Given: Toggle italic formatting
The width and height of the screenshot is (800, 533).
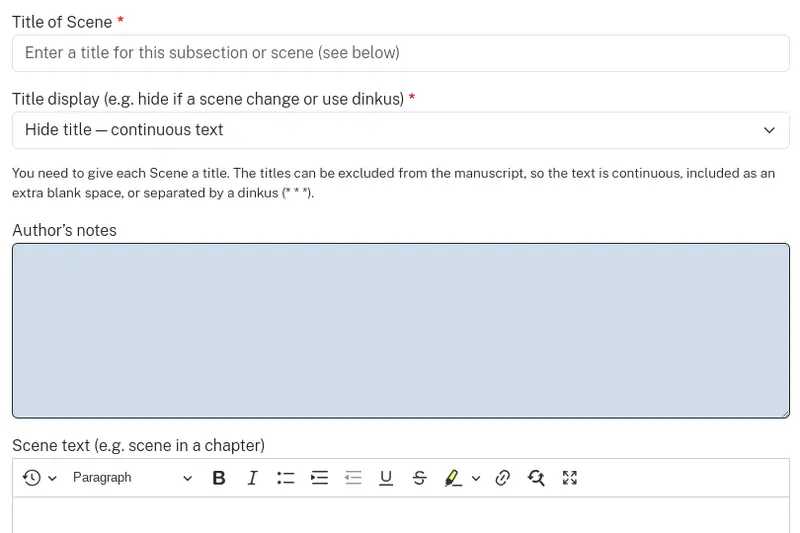Looking at the screenshot, I should [252, 478].
